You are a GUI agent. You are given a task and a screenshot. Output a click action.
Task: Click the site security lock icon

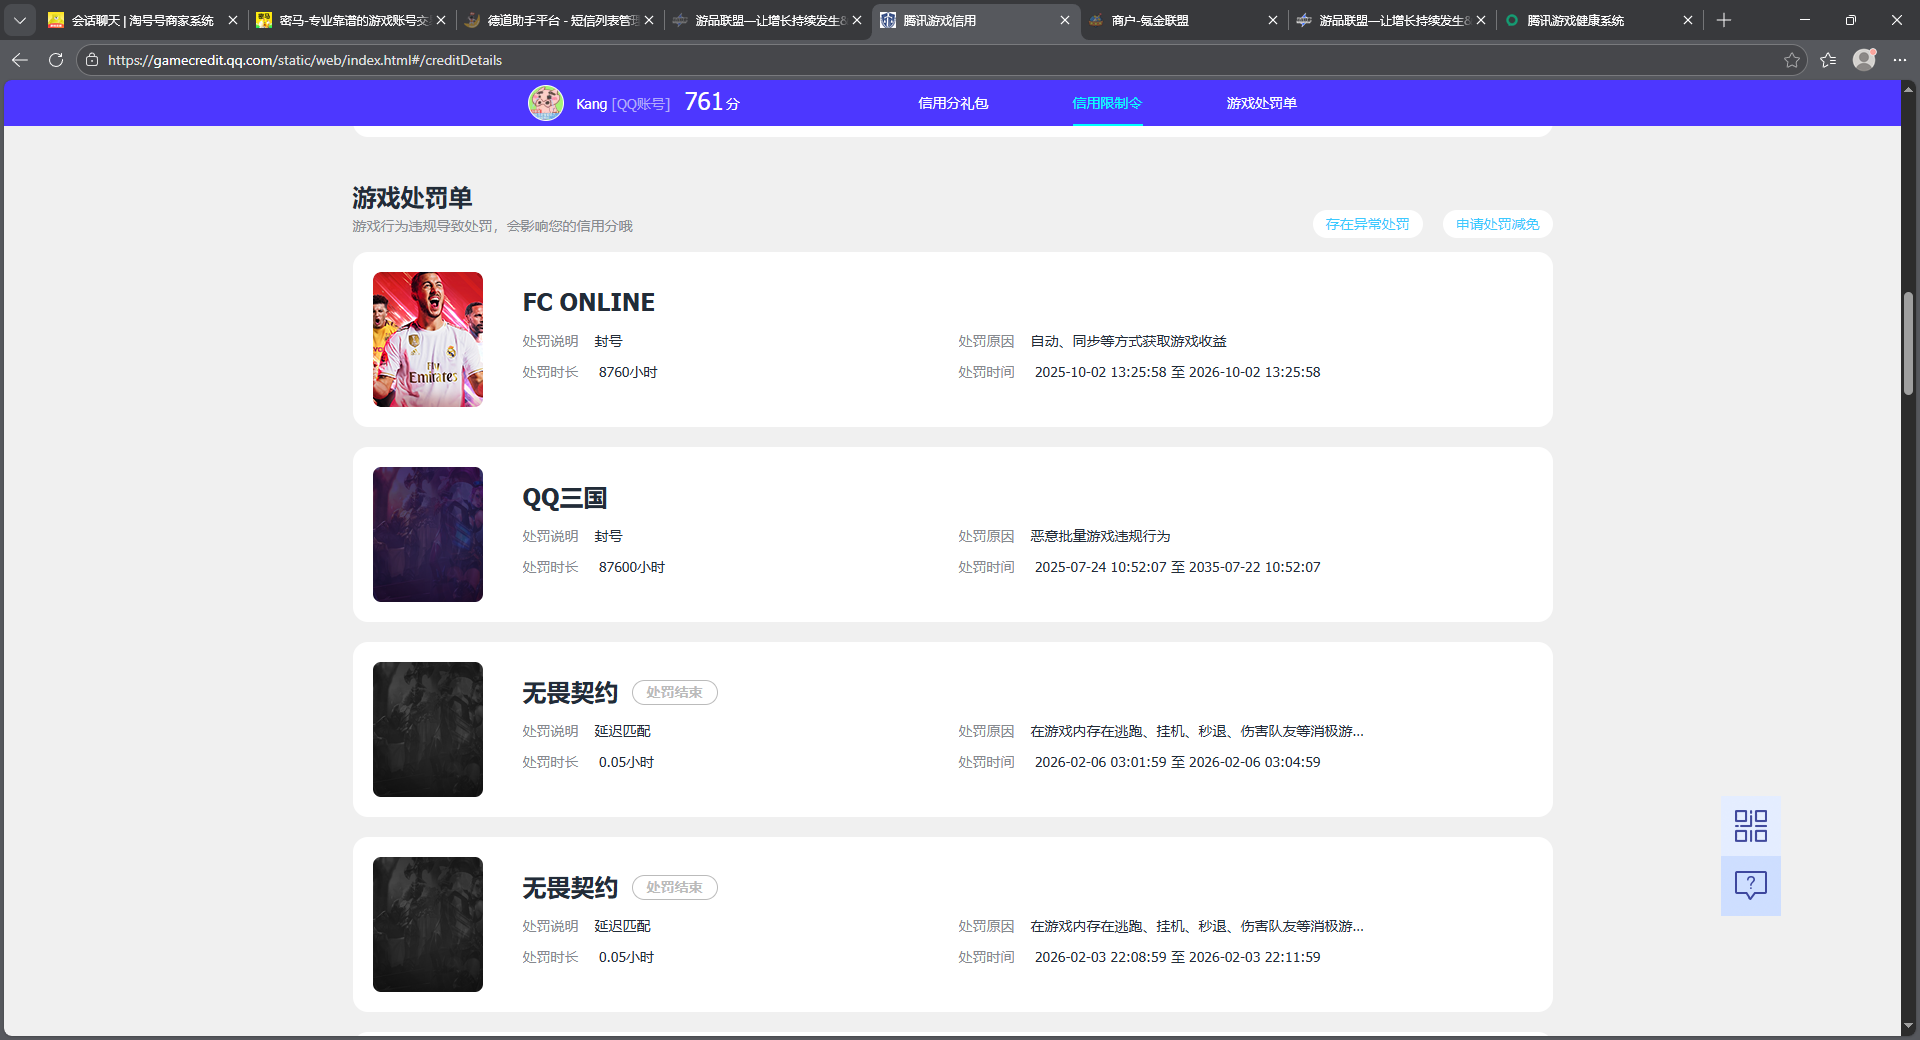click(x=90, y=59)
